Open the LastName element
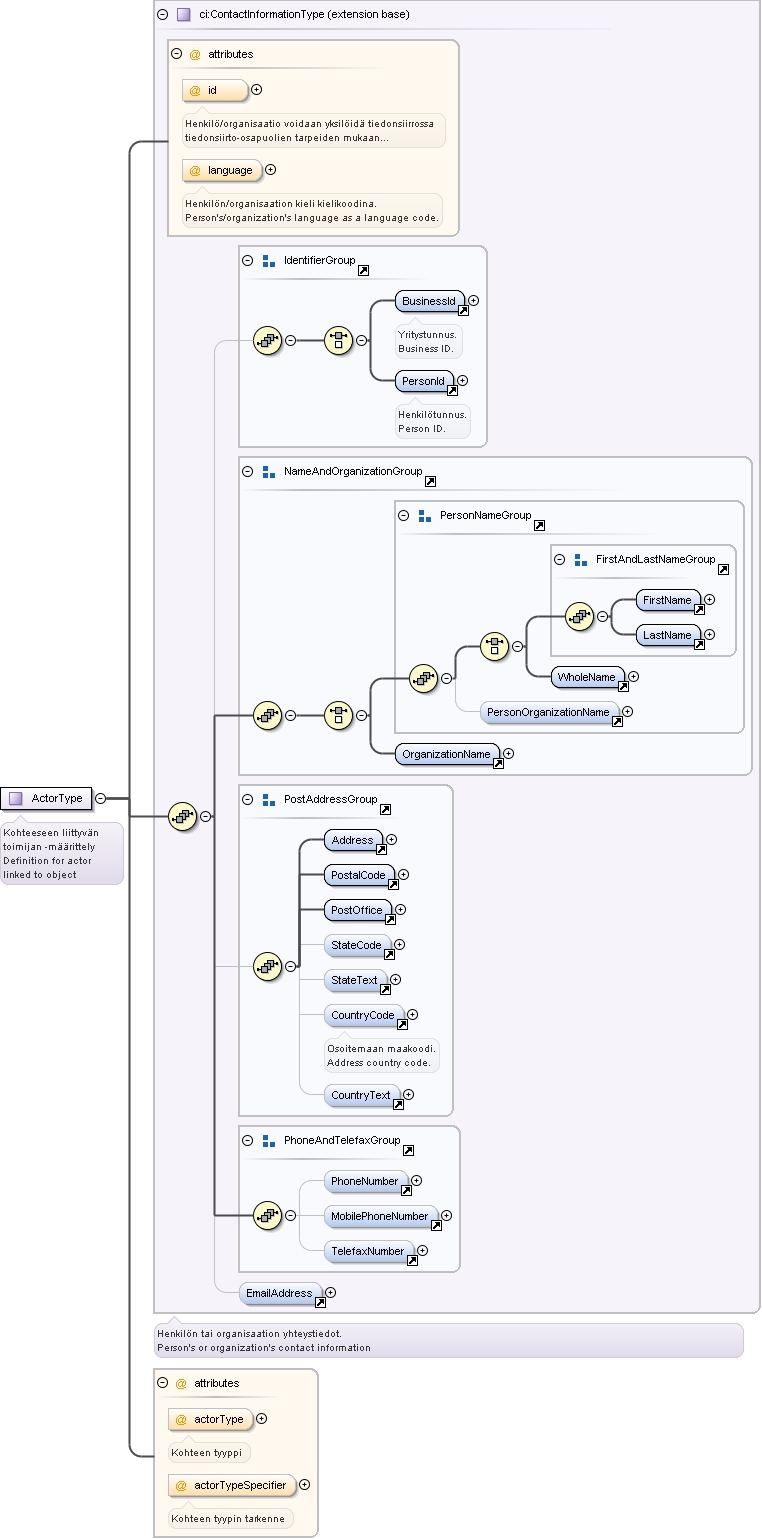The width and height of the screenshot is (762, 1539). tap(668, 635)
